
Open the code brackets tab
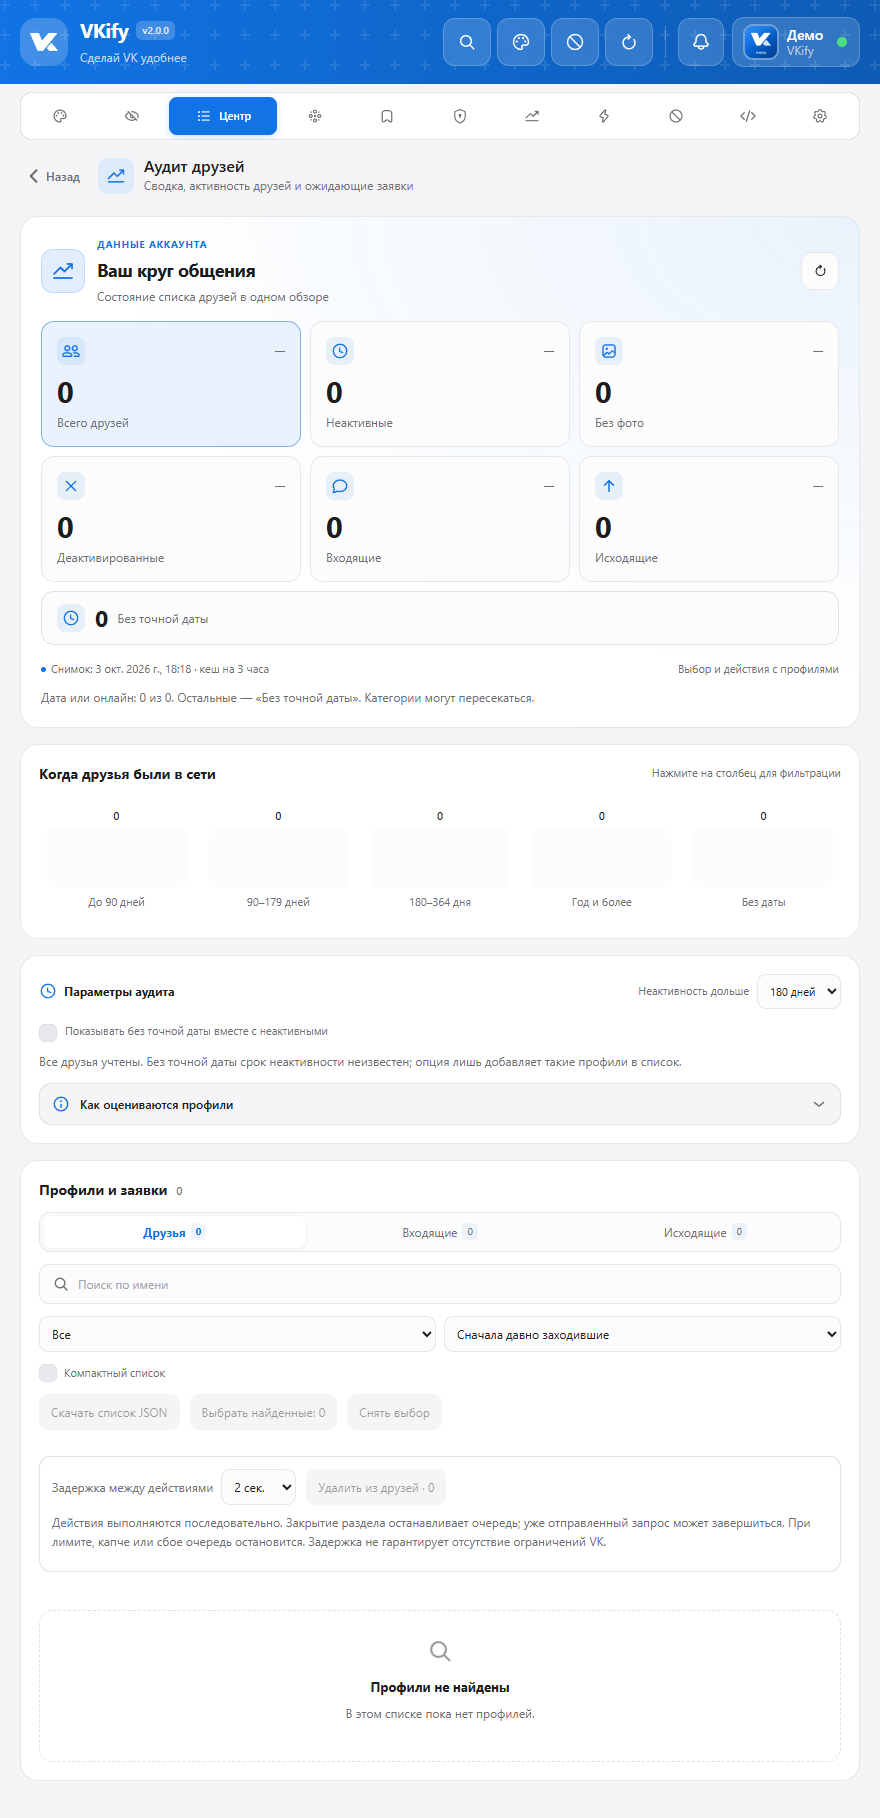(748, 116)
